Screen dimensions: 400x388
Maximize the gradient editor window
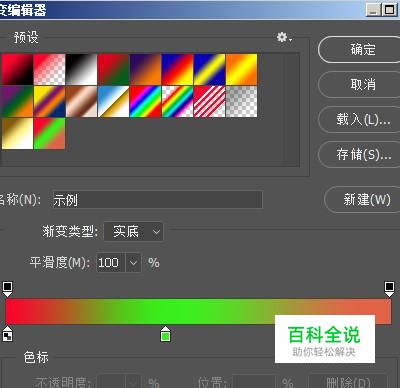click(389, 10)
